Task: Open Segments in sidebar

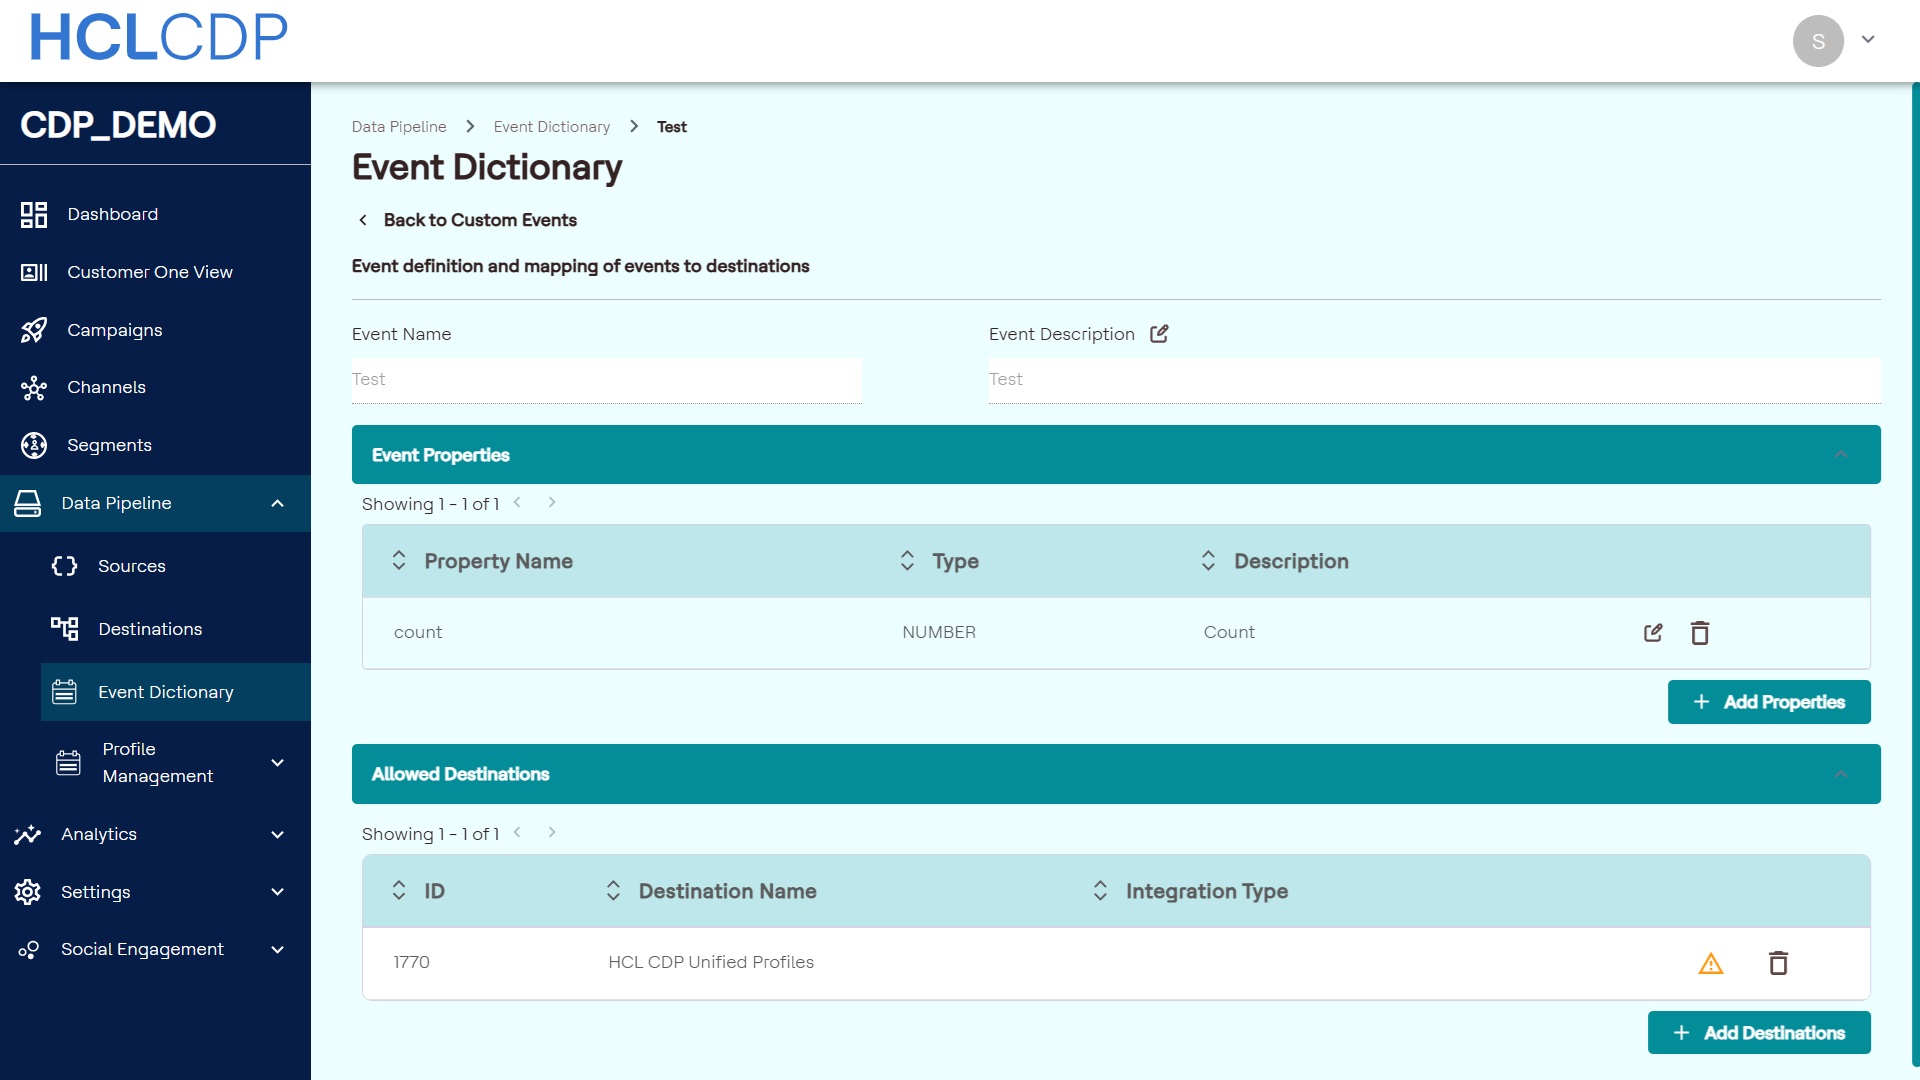Action: pyautogui.click(x=109, y=445)
